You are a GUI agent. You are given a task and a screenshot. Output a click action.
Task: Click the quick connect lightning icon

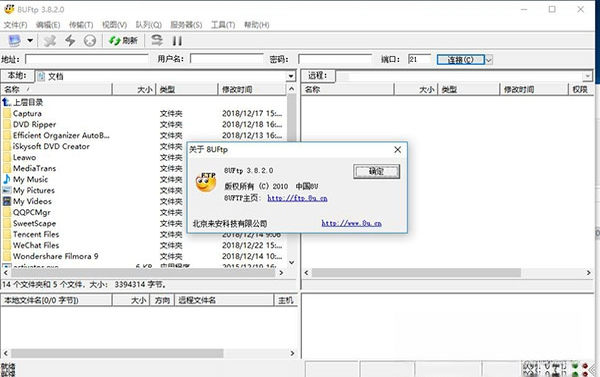point(70,40)
